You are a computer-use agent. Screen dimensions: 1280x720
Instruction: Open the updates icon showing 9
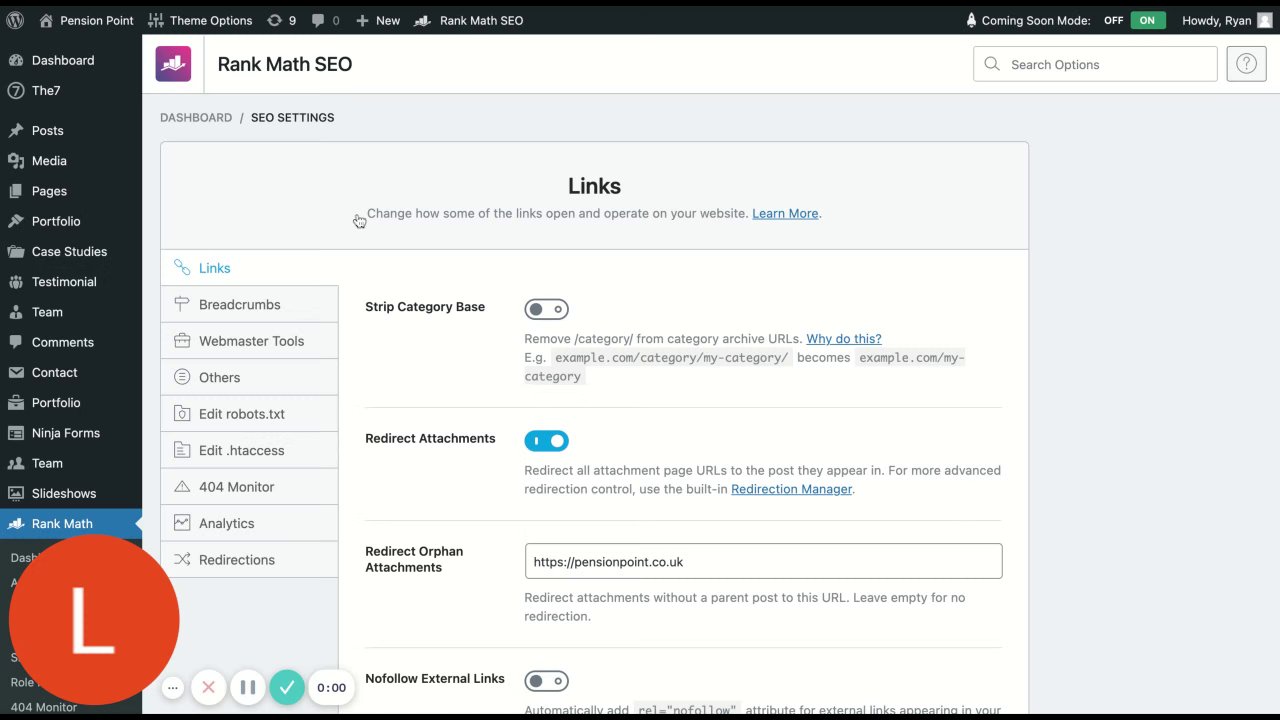(x=281, y=20)
